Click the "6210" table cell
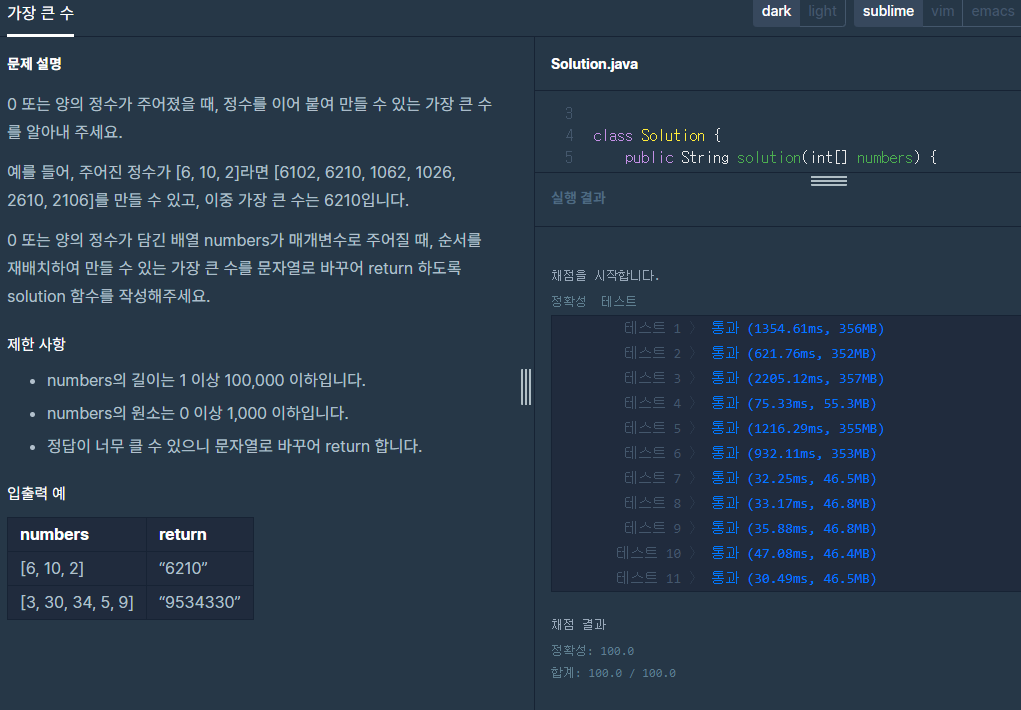Screen dimensions: 1021x710 (x=200, y=569)
